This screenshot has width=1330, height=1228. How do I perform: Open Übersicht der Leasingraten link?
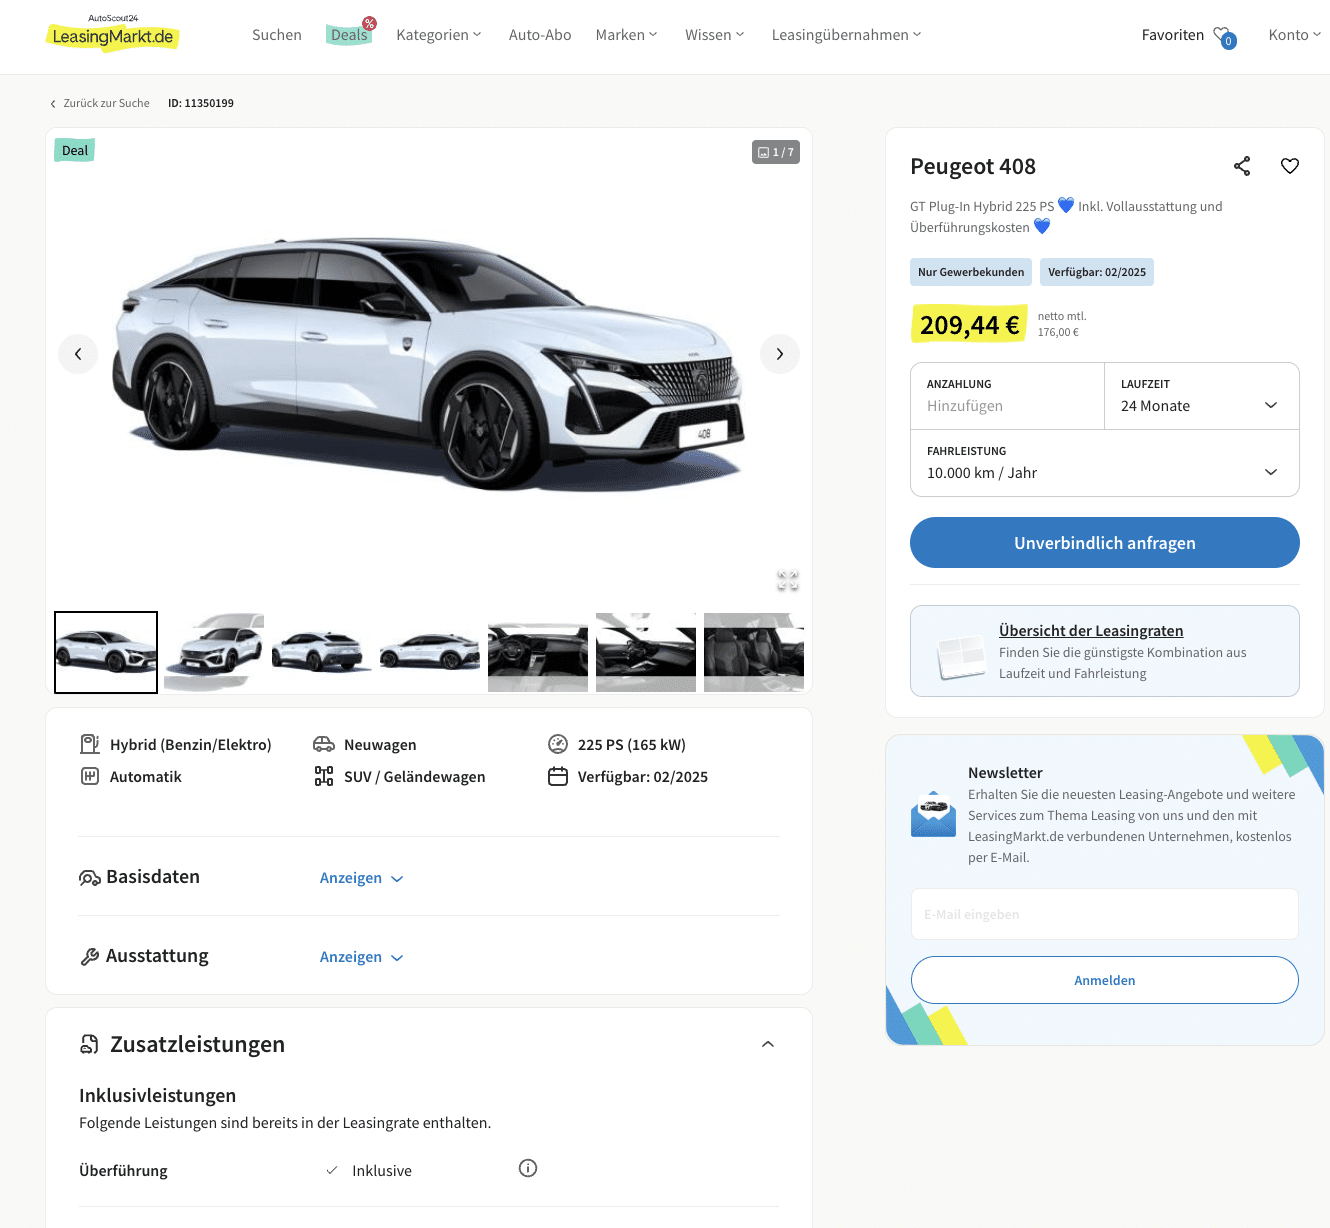coord(1091,631)
